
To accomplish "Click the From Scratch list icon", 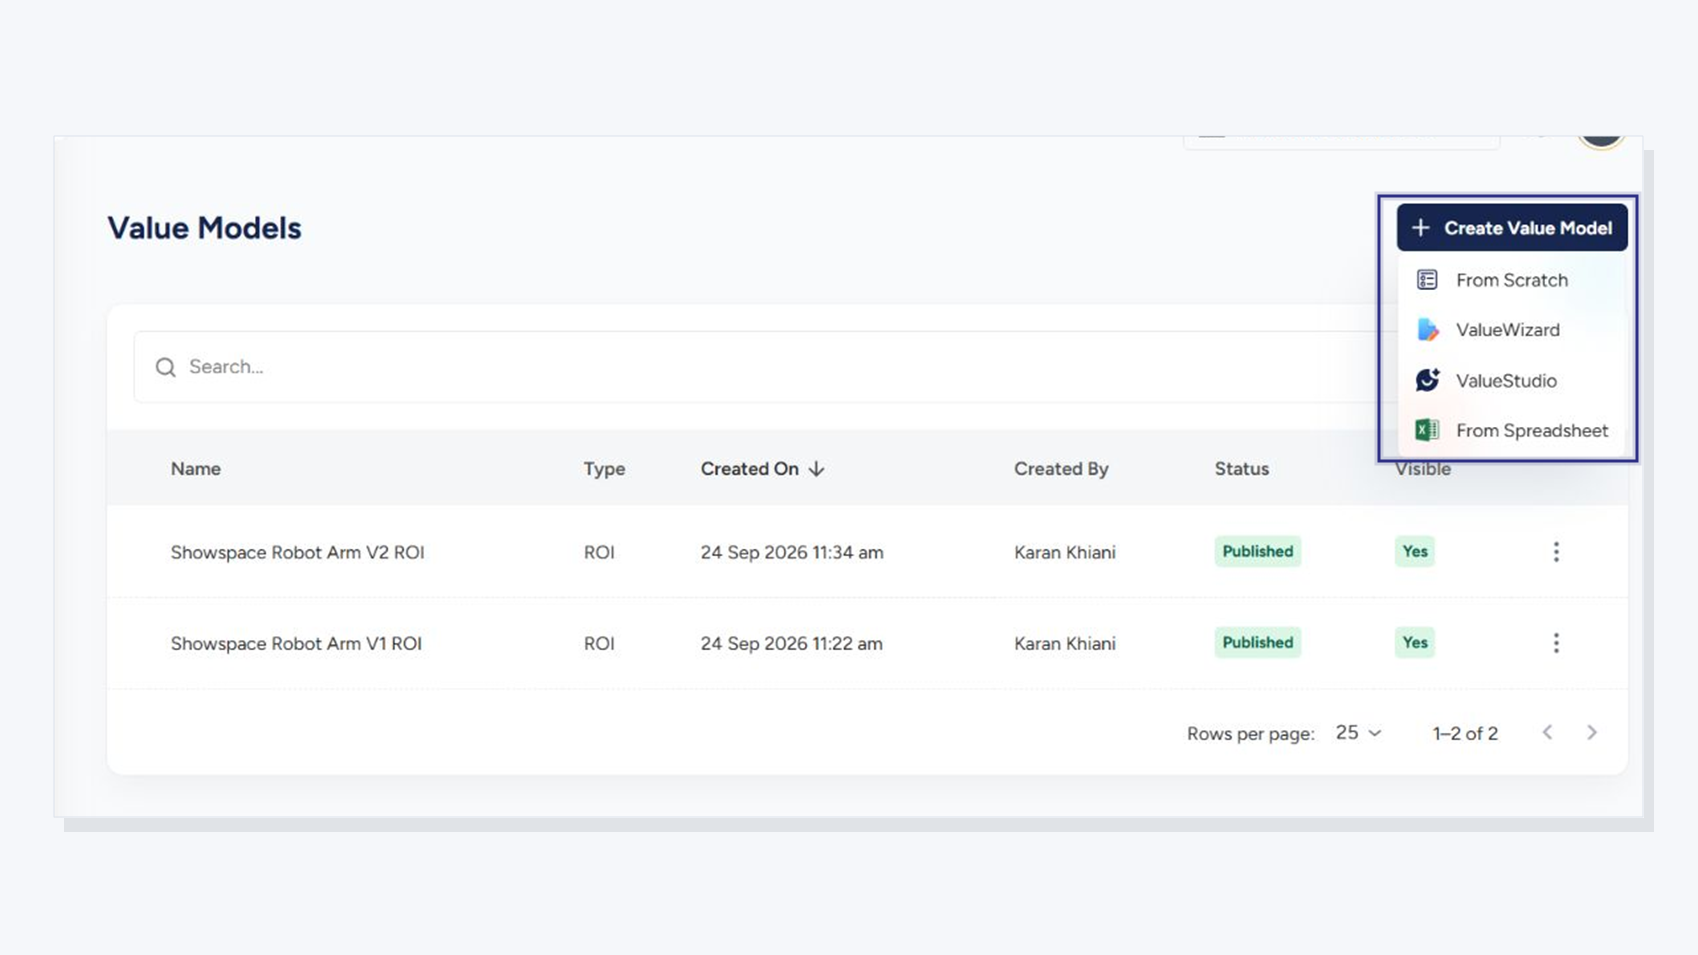I will pyautogui.click(x=1427, y=280).
